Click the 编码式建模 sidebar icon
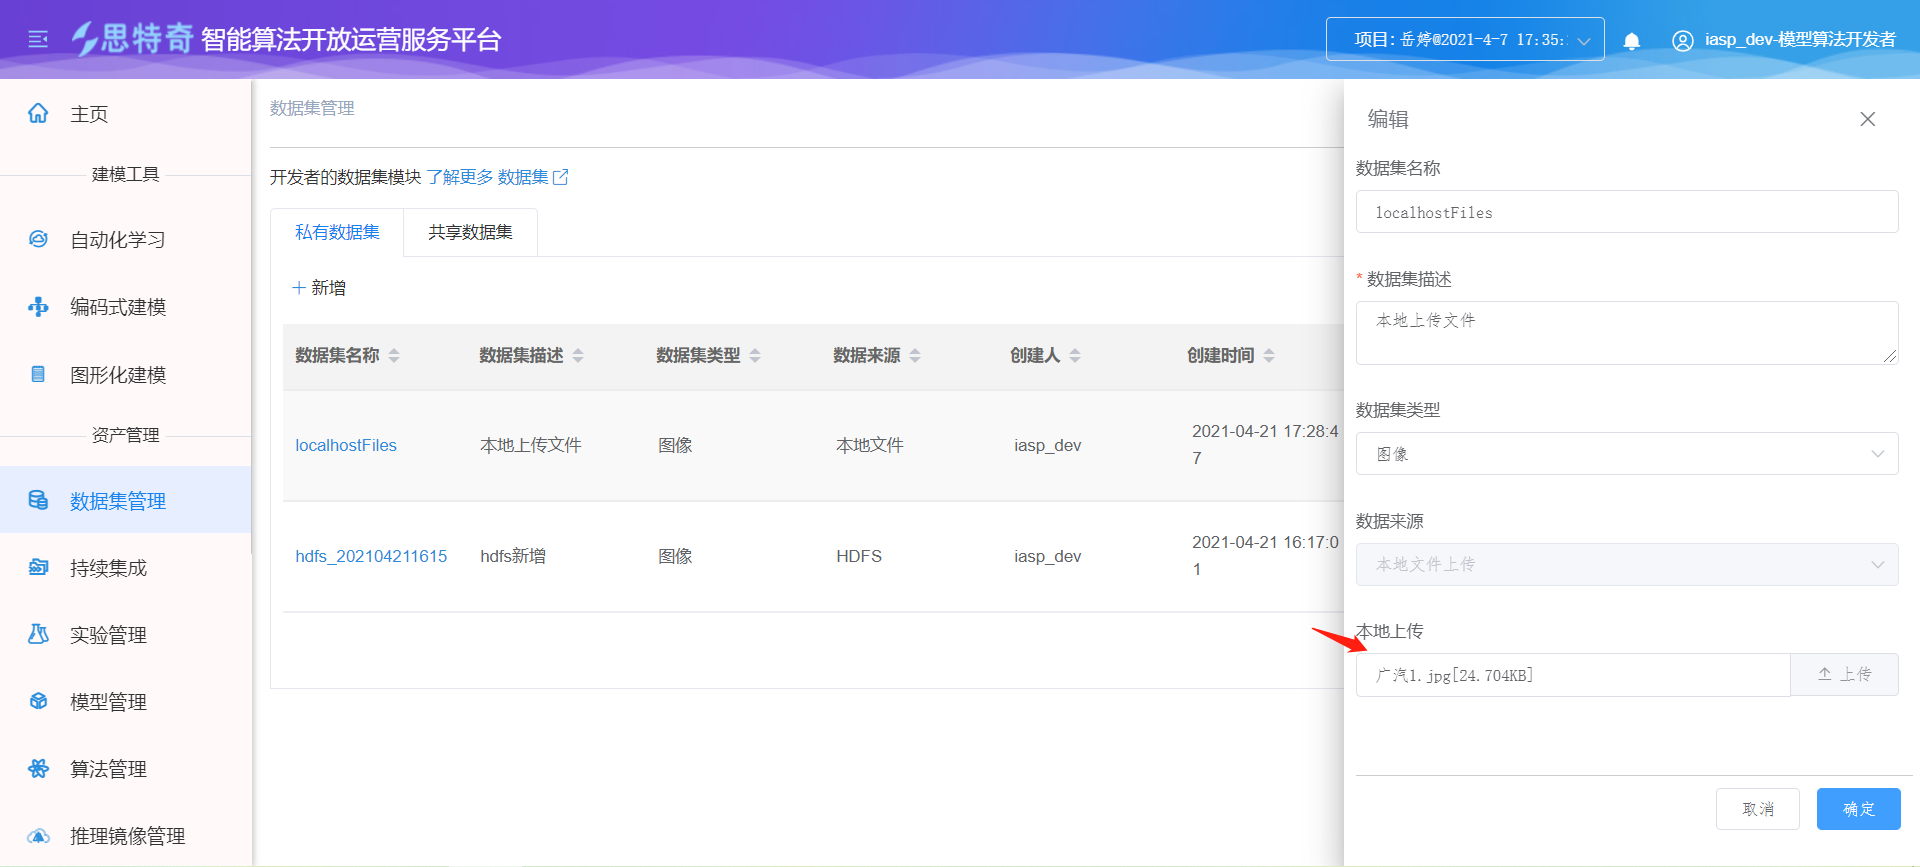This screenshot has width=1920, height=867. (x=38, y=306)
